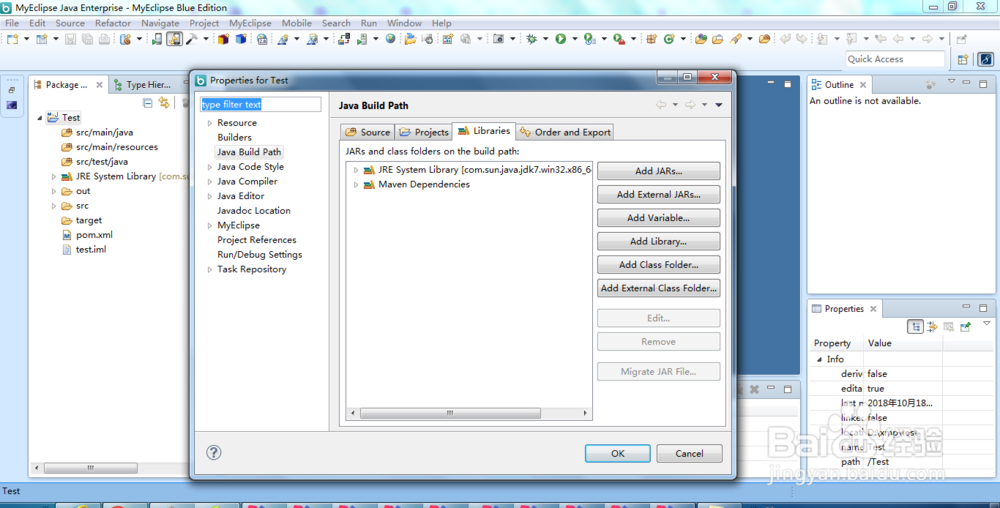The height and width of the screenshot is (508, 1000).
Task: Open the dropdown arrow next to Debug icon
Action: pyautogui.click(x=545, y=39)
